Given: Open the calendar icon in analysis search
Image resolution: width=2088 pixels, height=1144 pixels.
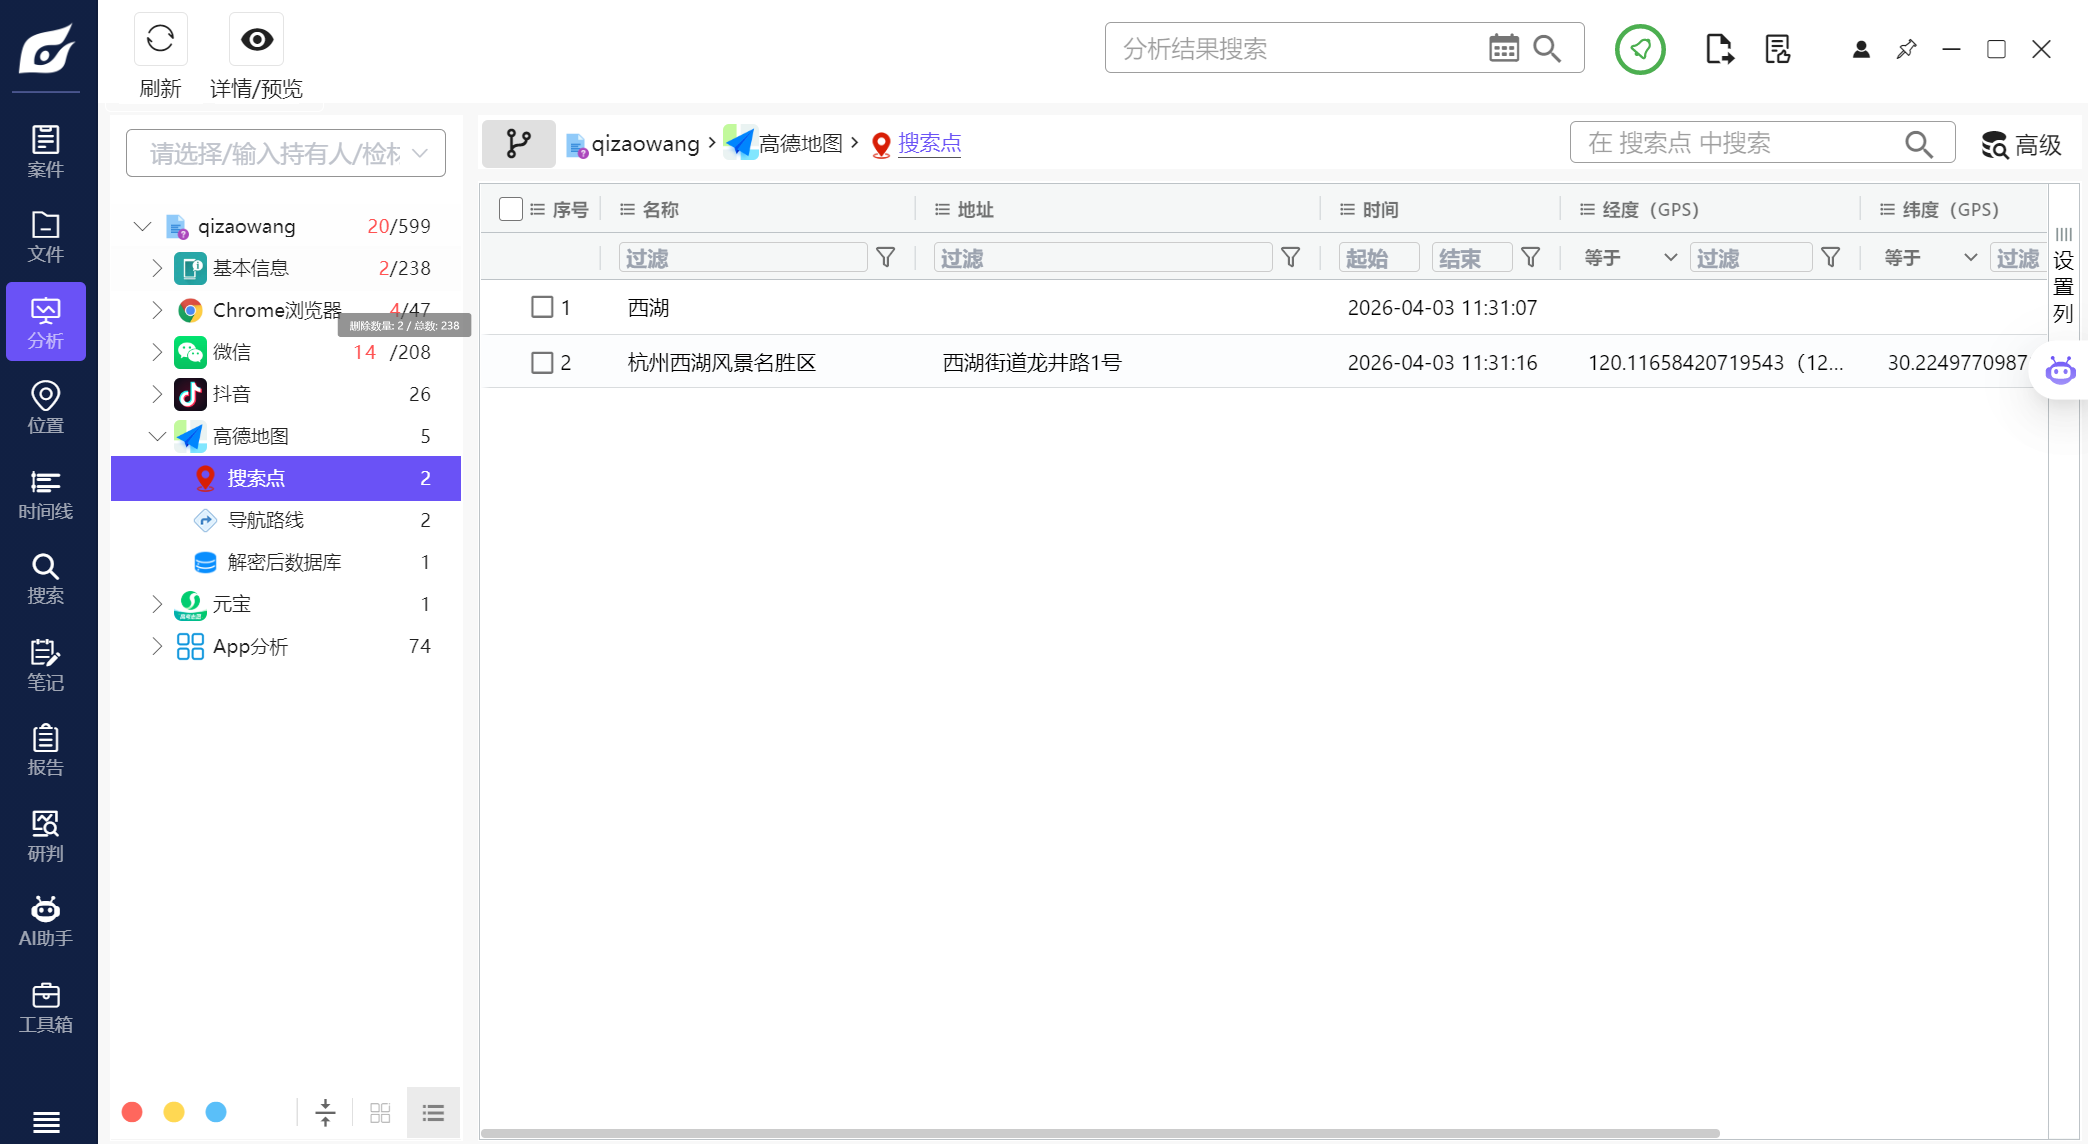Looking at the screenshot, I should click(1503, 48).
